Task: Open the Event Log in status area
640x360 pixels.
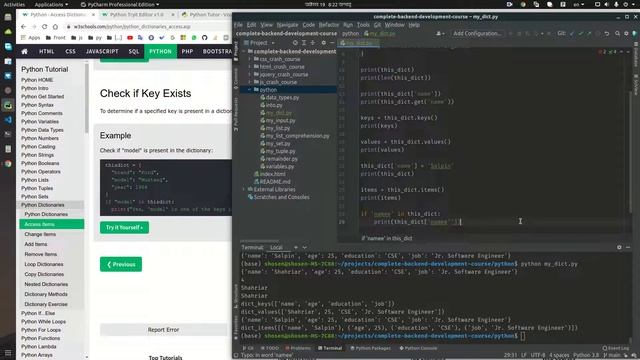Action: (x=616, y=348)
